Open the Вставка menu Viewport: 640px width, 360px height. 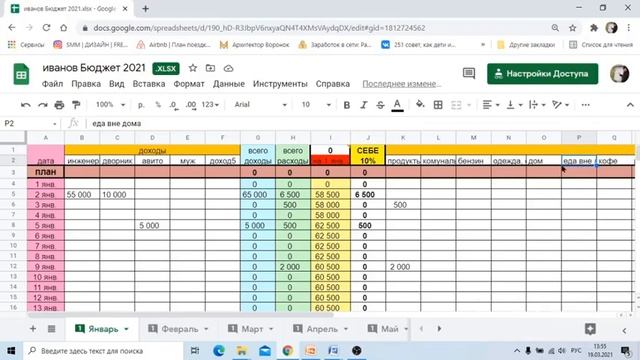point(149,84)
